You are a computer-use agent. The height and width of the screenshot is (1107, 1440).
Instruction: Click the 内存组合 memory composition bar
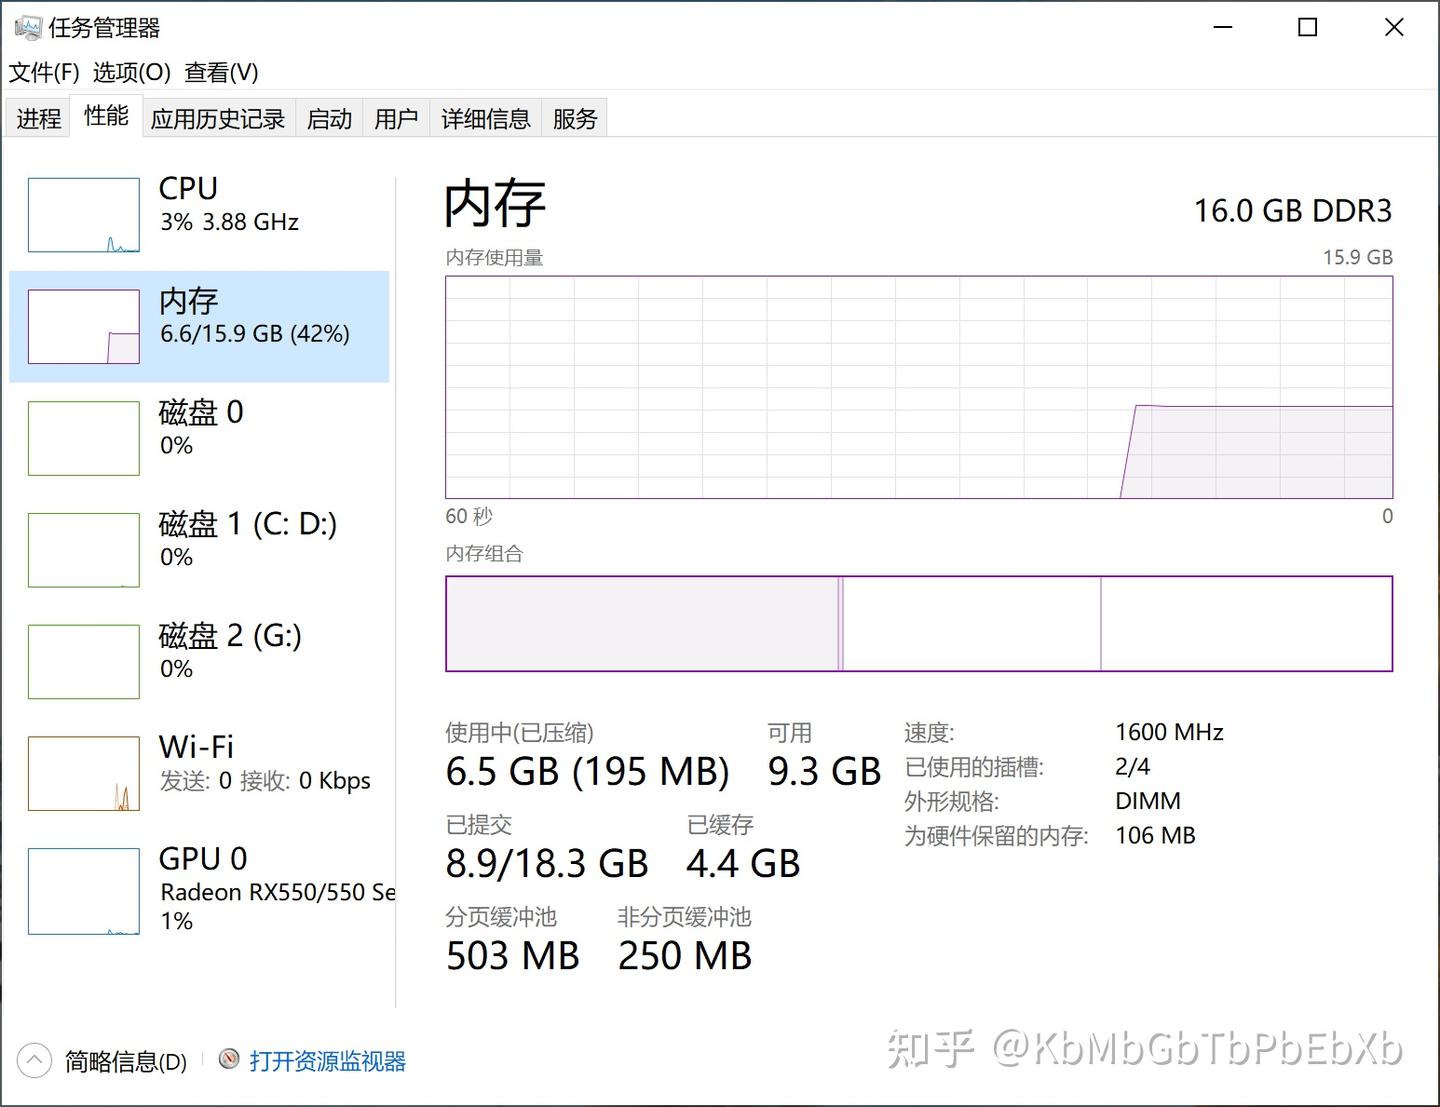pyautogui.click(x=919, y=623)
